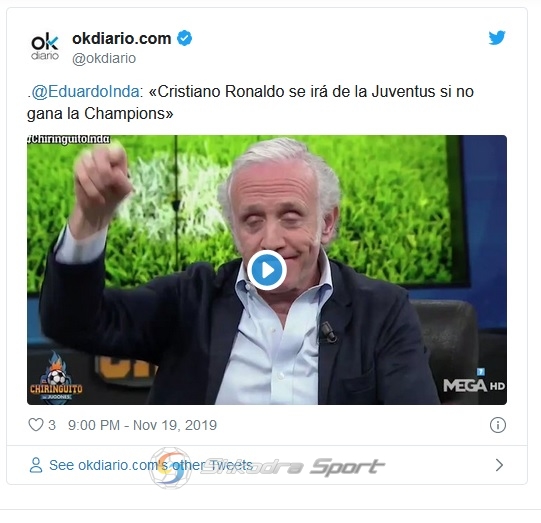Open the okdiario.com display name link
Screen dimensions: 541x523
click(x=122, y=38)
